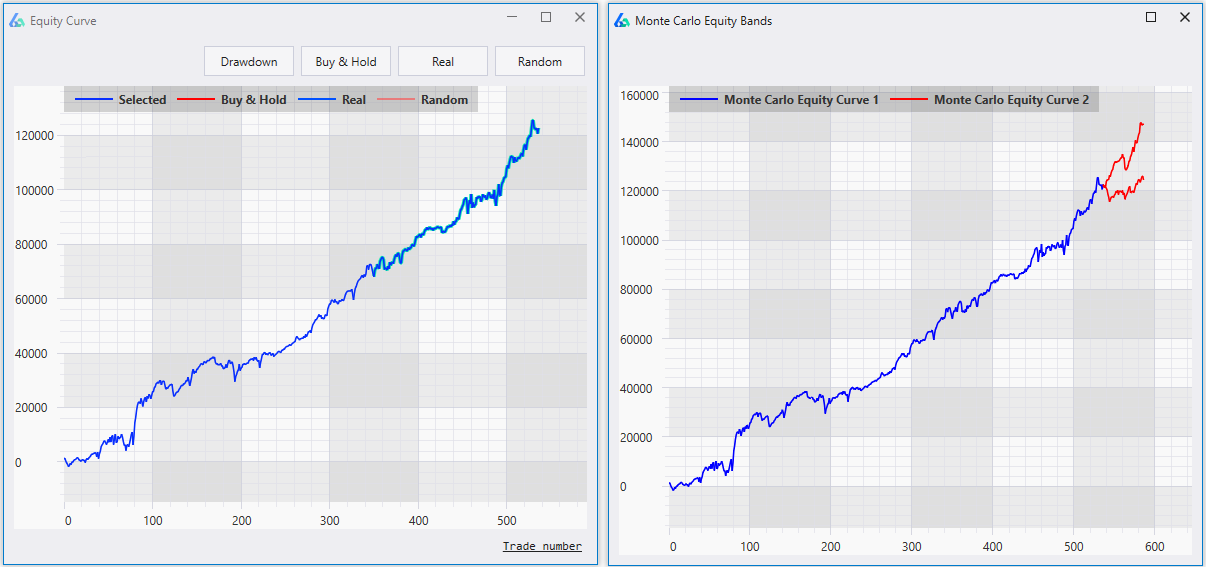Click the Trade number axis label
This screenshot has height=567, width=1206.
point(542,546)
